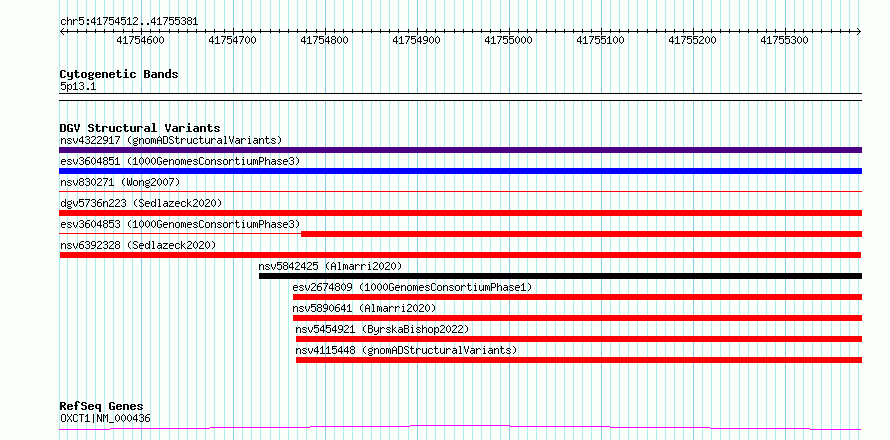Open nsv5842425 (Almarri2020) variant label
Image resolution: width=890 pixels, height=440 pixels.
[330, 266]
